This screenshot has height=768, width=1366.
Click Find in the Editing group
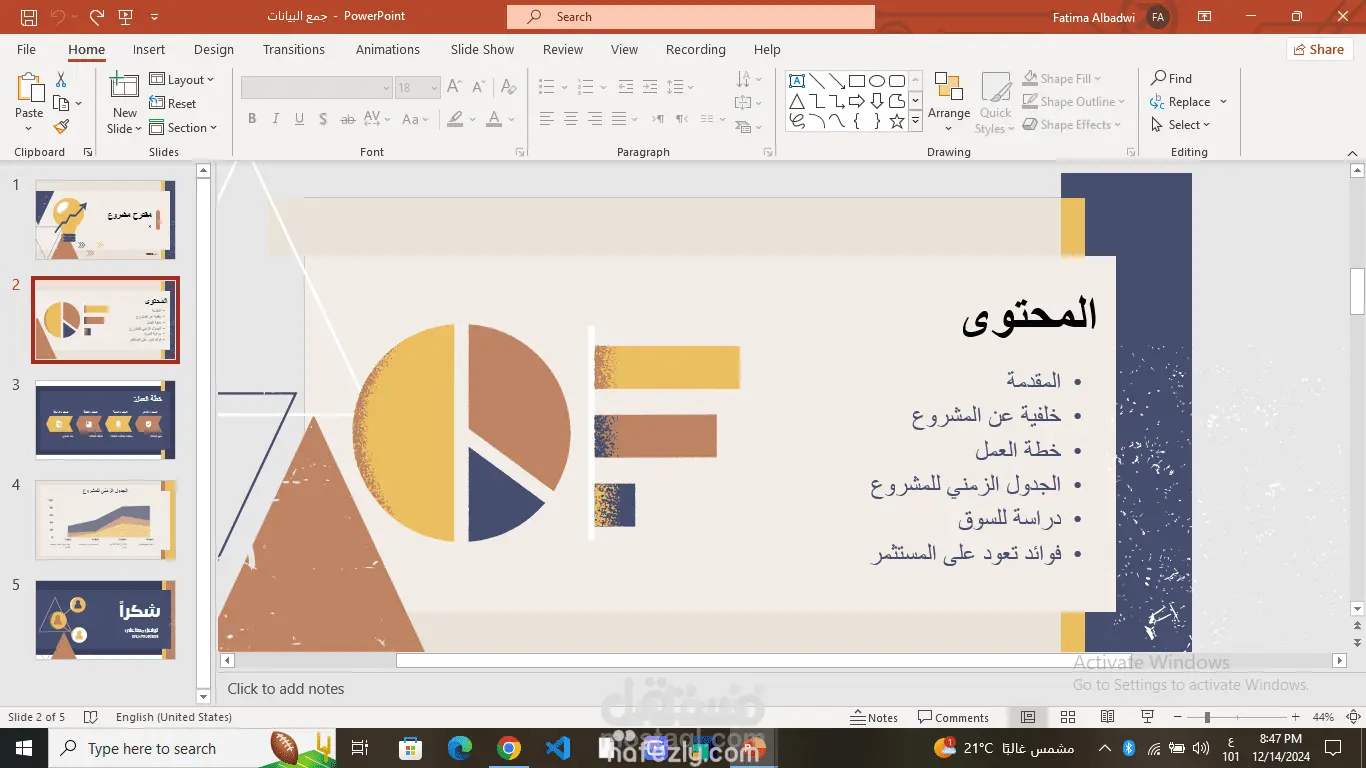1171,78
